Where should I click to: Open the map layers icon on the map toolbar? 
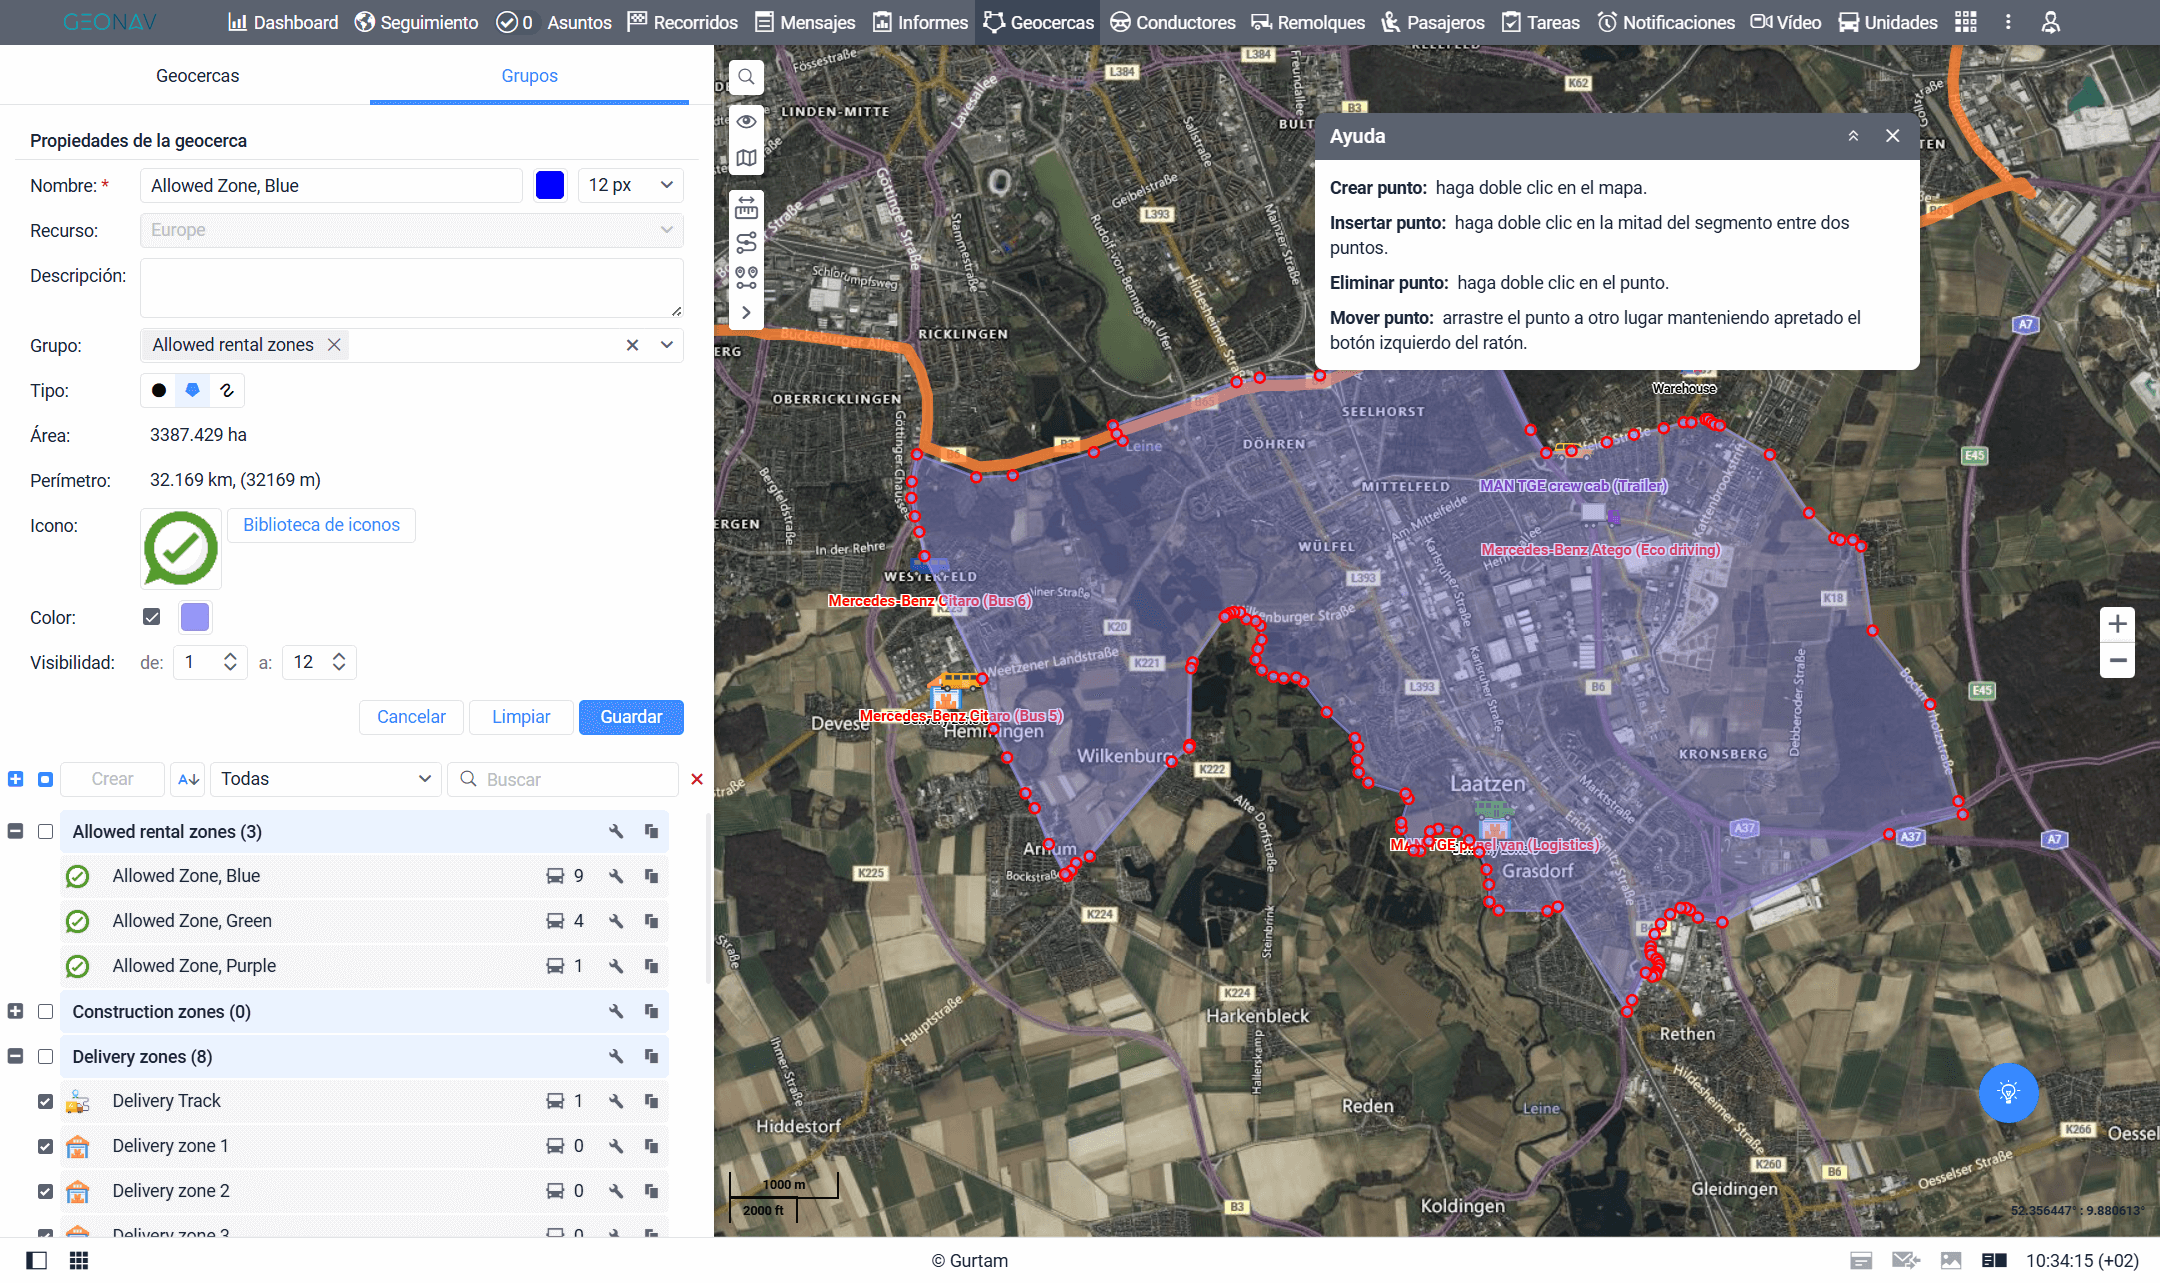pos(746,158)
